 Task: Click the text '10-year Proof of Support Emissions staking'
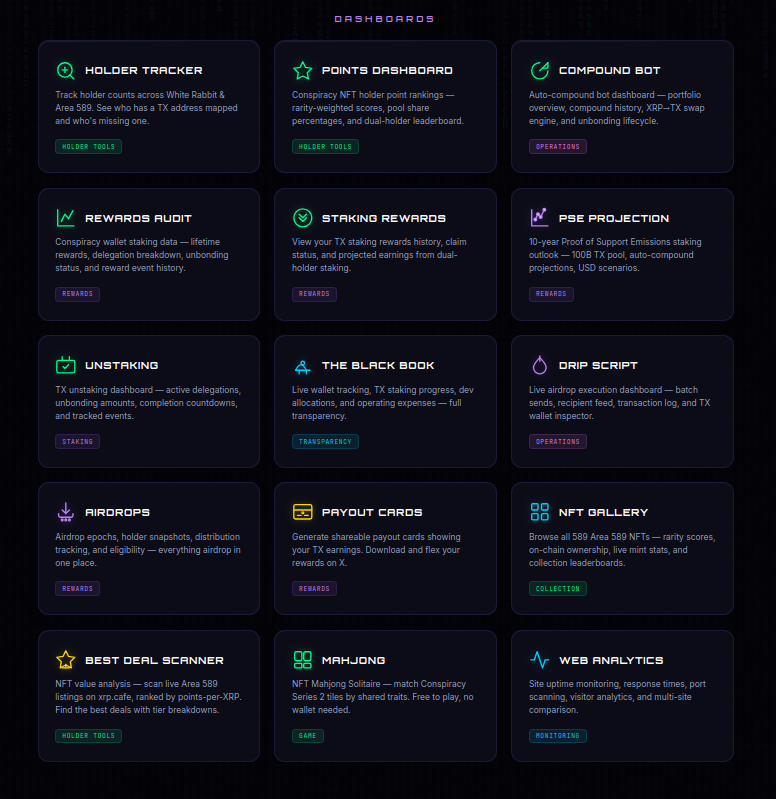tap(615, 242)
